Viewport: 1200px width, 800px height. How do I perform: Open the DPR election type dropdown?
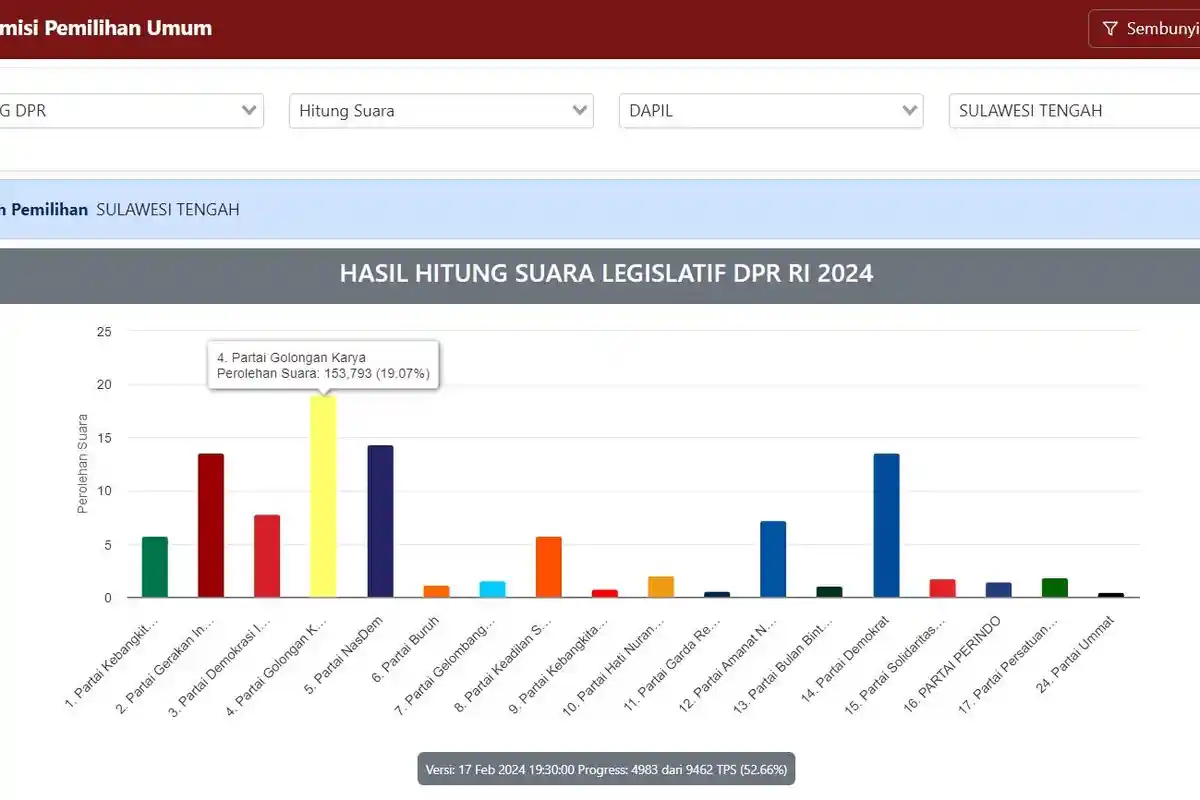(x=130, y=110)
